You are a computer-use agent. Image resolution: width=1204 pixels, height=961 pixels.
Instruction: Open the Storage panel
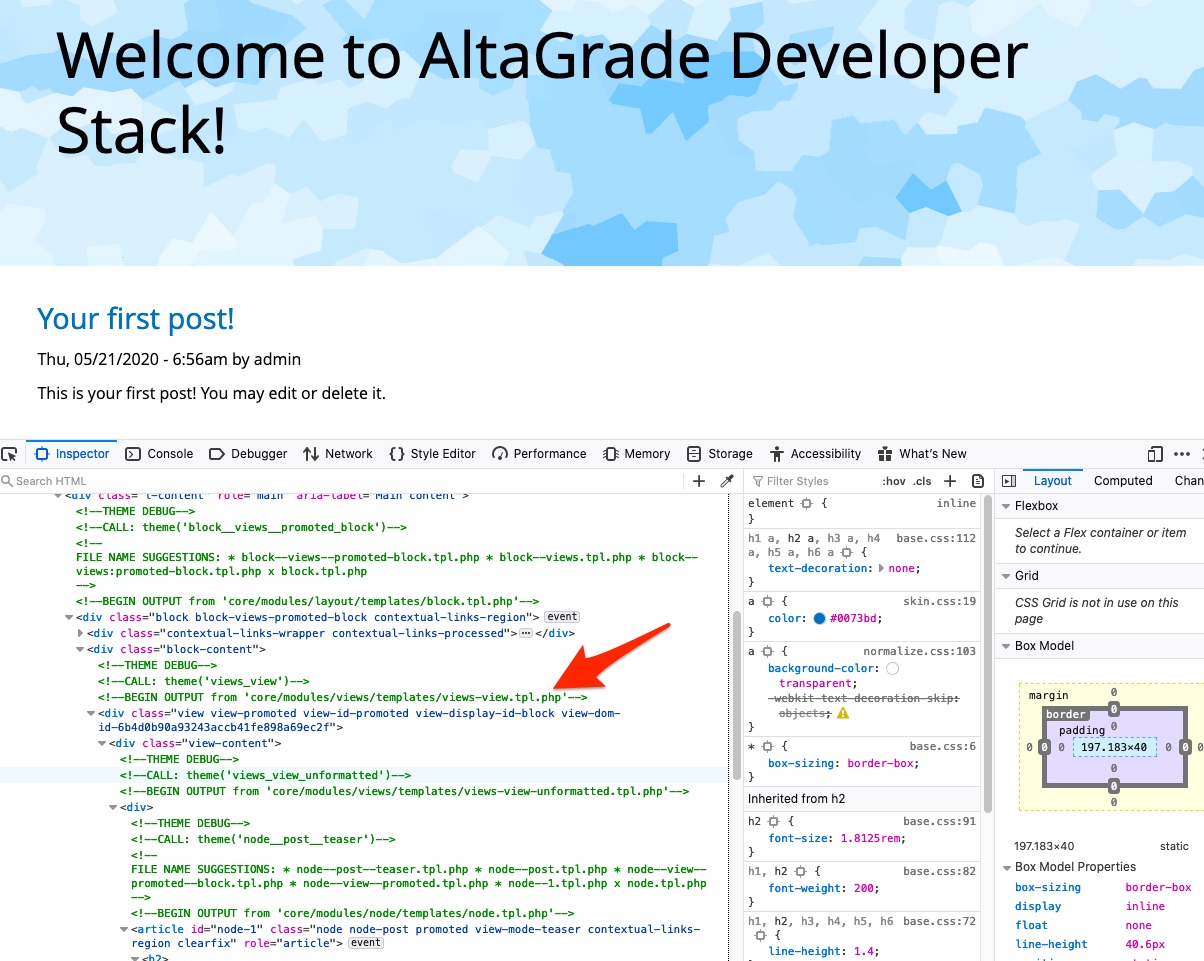tap(719, 454)
